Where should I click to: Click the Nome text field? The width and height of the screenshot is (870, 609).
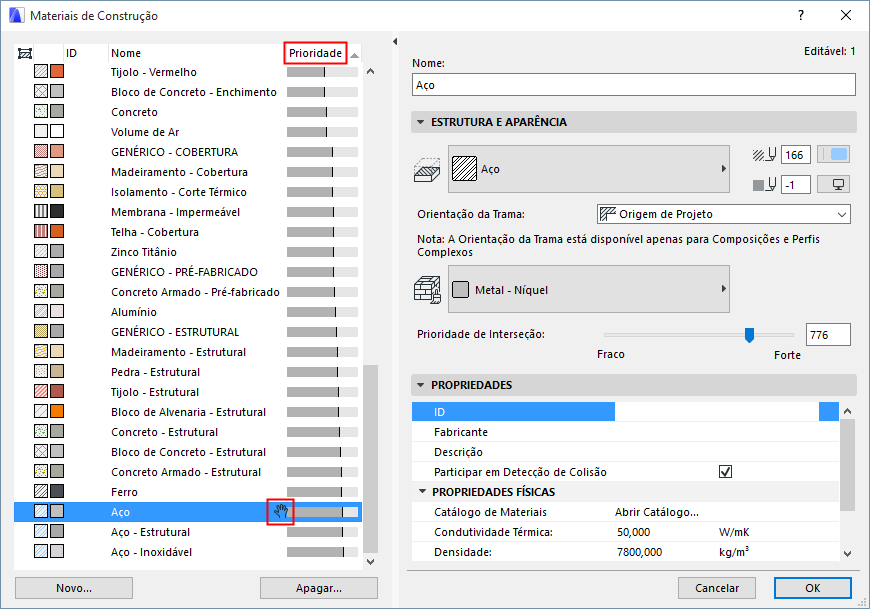[x=634, y=85]
